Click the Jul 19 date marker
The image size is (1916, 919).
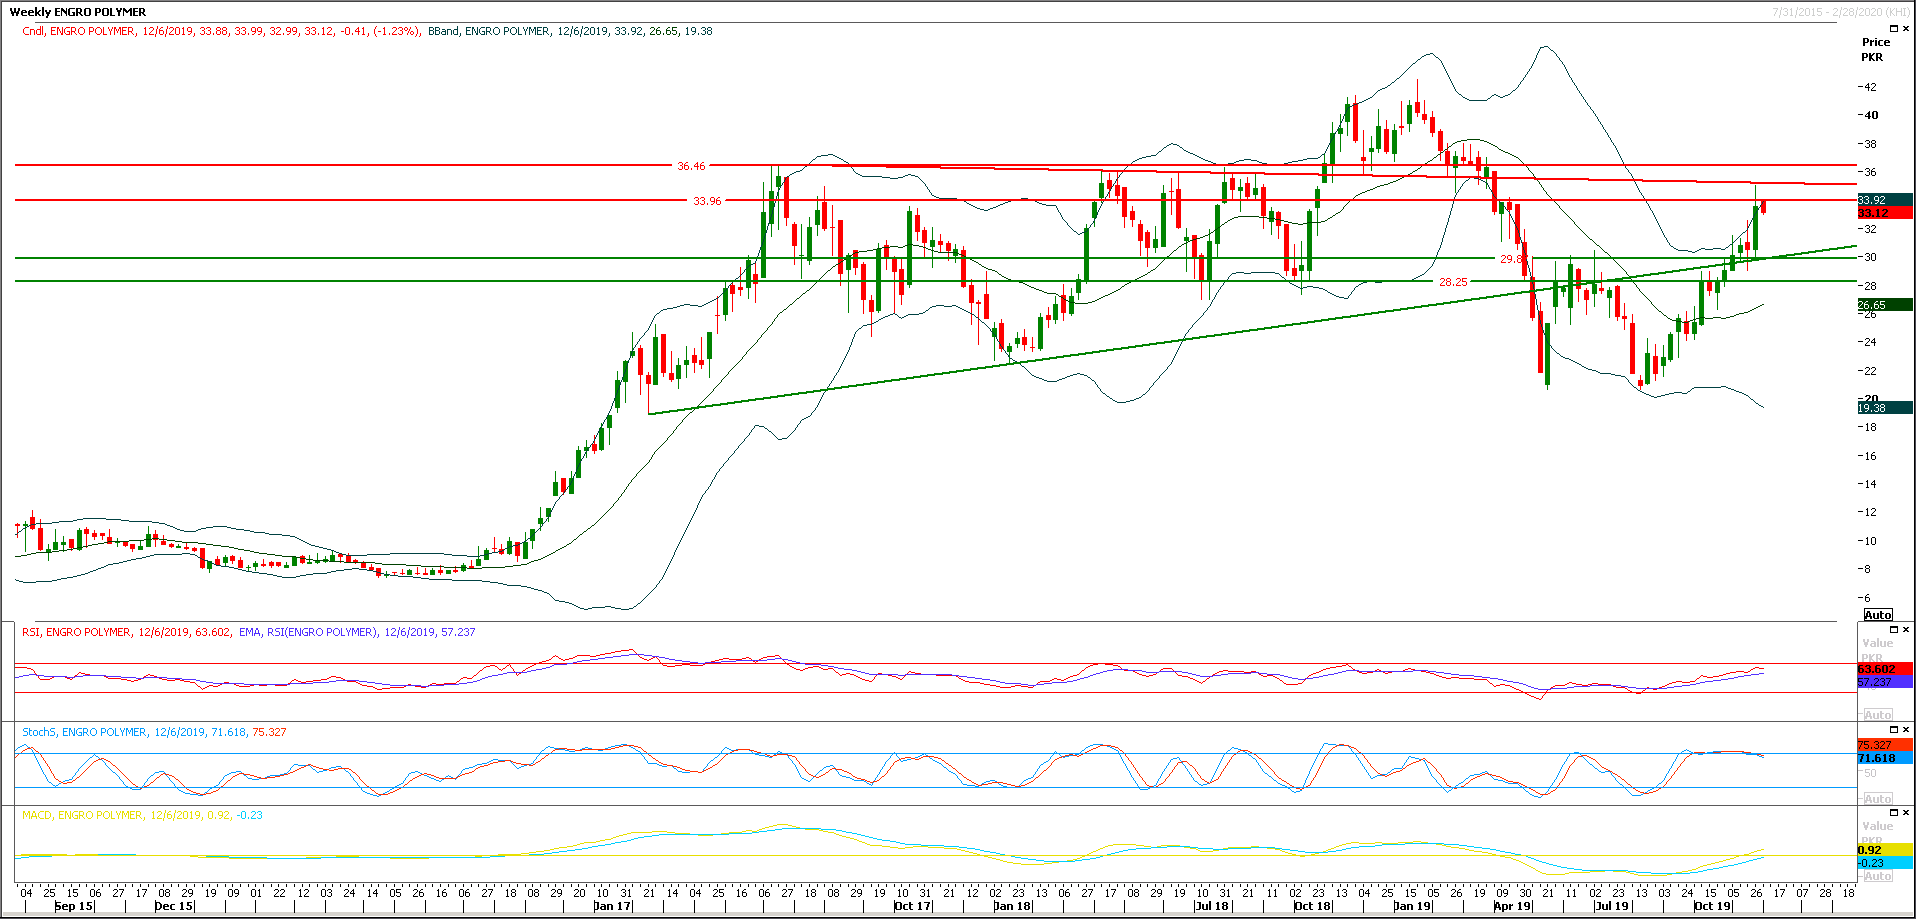coord(1612,906)
